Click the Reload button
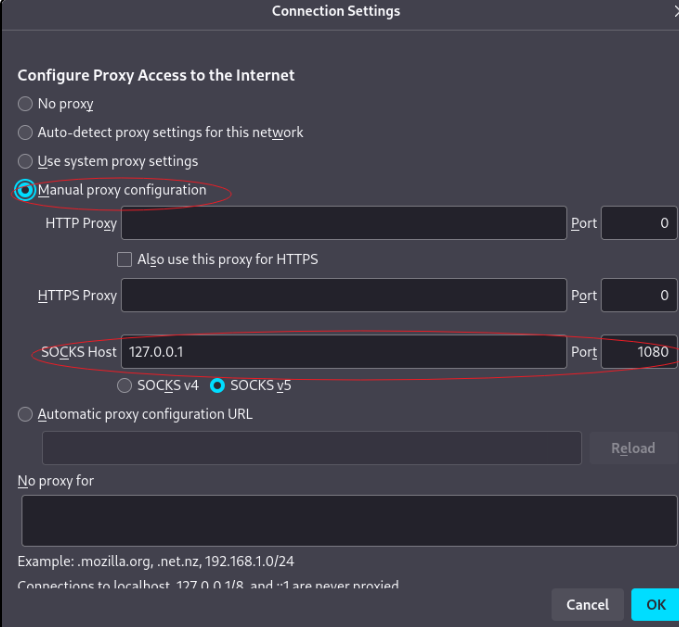The image size is (679, 627). [x=633, y=448]
